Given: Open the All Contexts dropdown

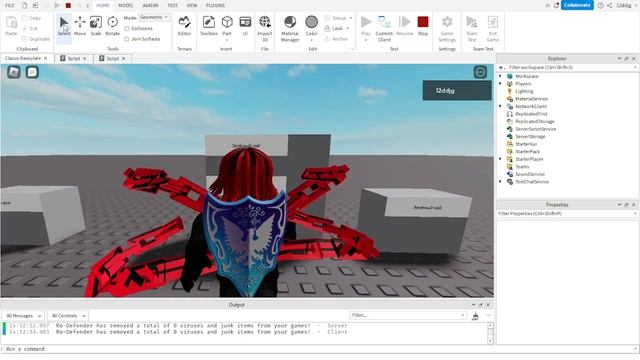Looking at the screenshot, I should tap(67, 316).
